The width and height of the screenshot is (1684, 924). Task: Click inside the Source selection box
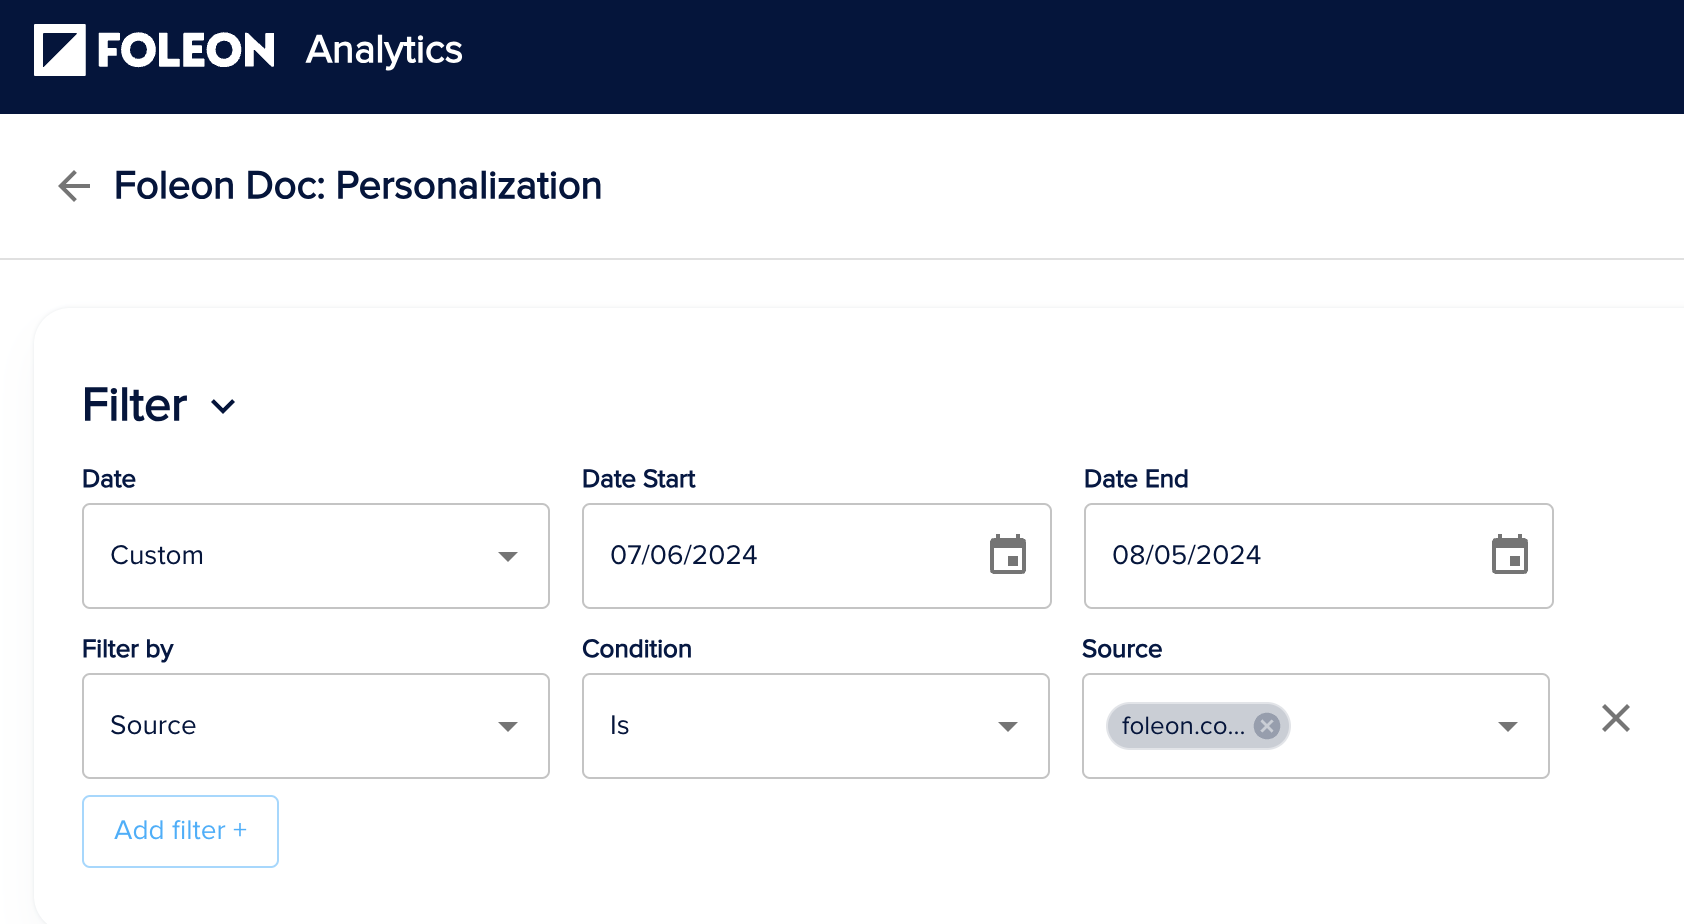[1380, 726]
